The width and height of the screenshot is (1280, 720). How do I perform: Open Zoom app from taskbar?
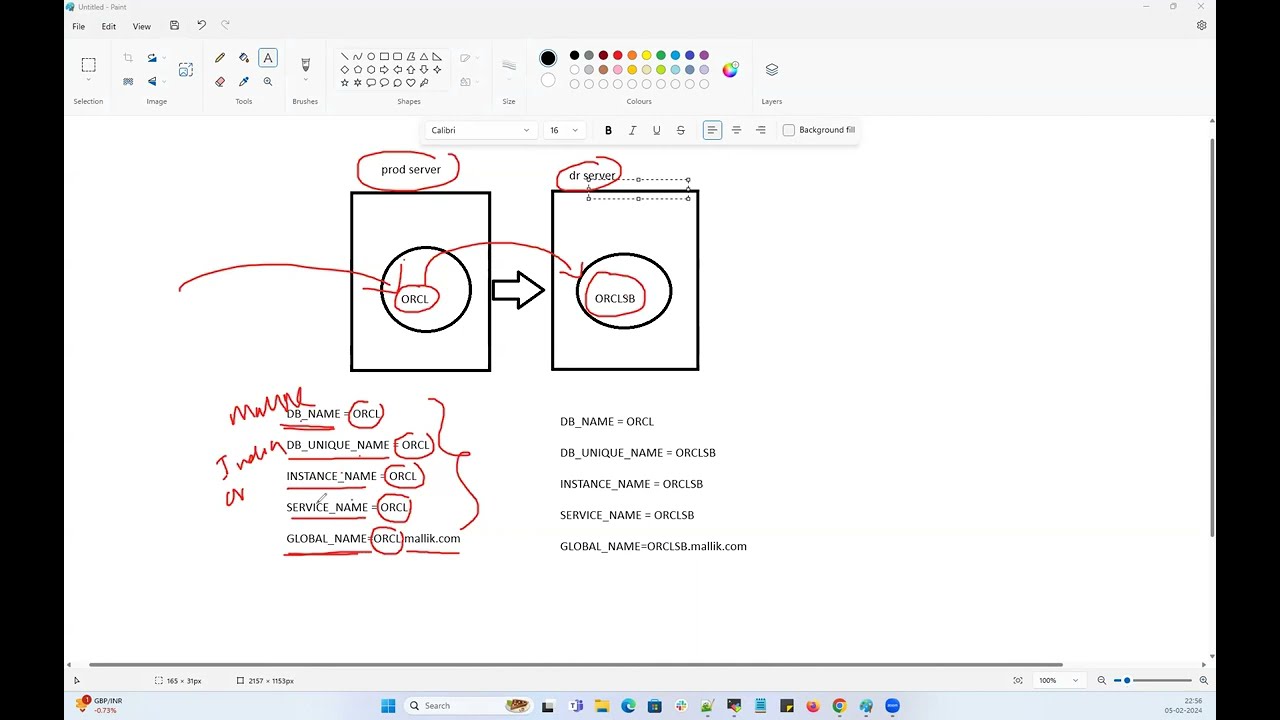892,706
